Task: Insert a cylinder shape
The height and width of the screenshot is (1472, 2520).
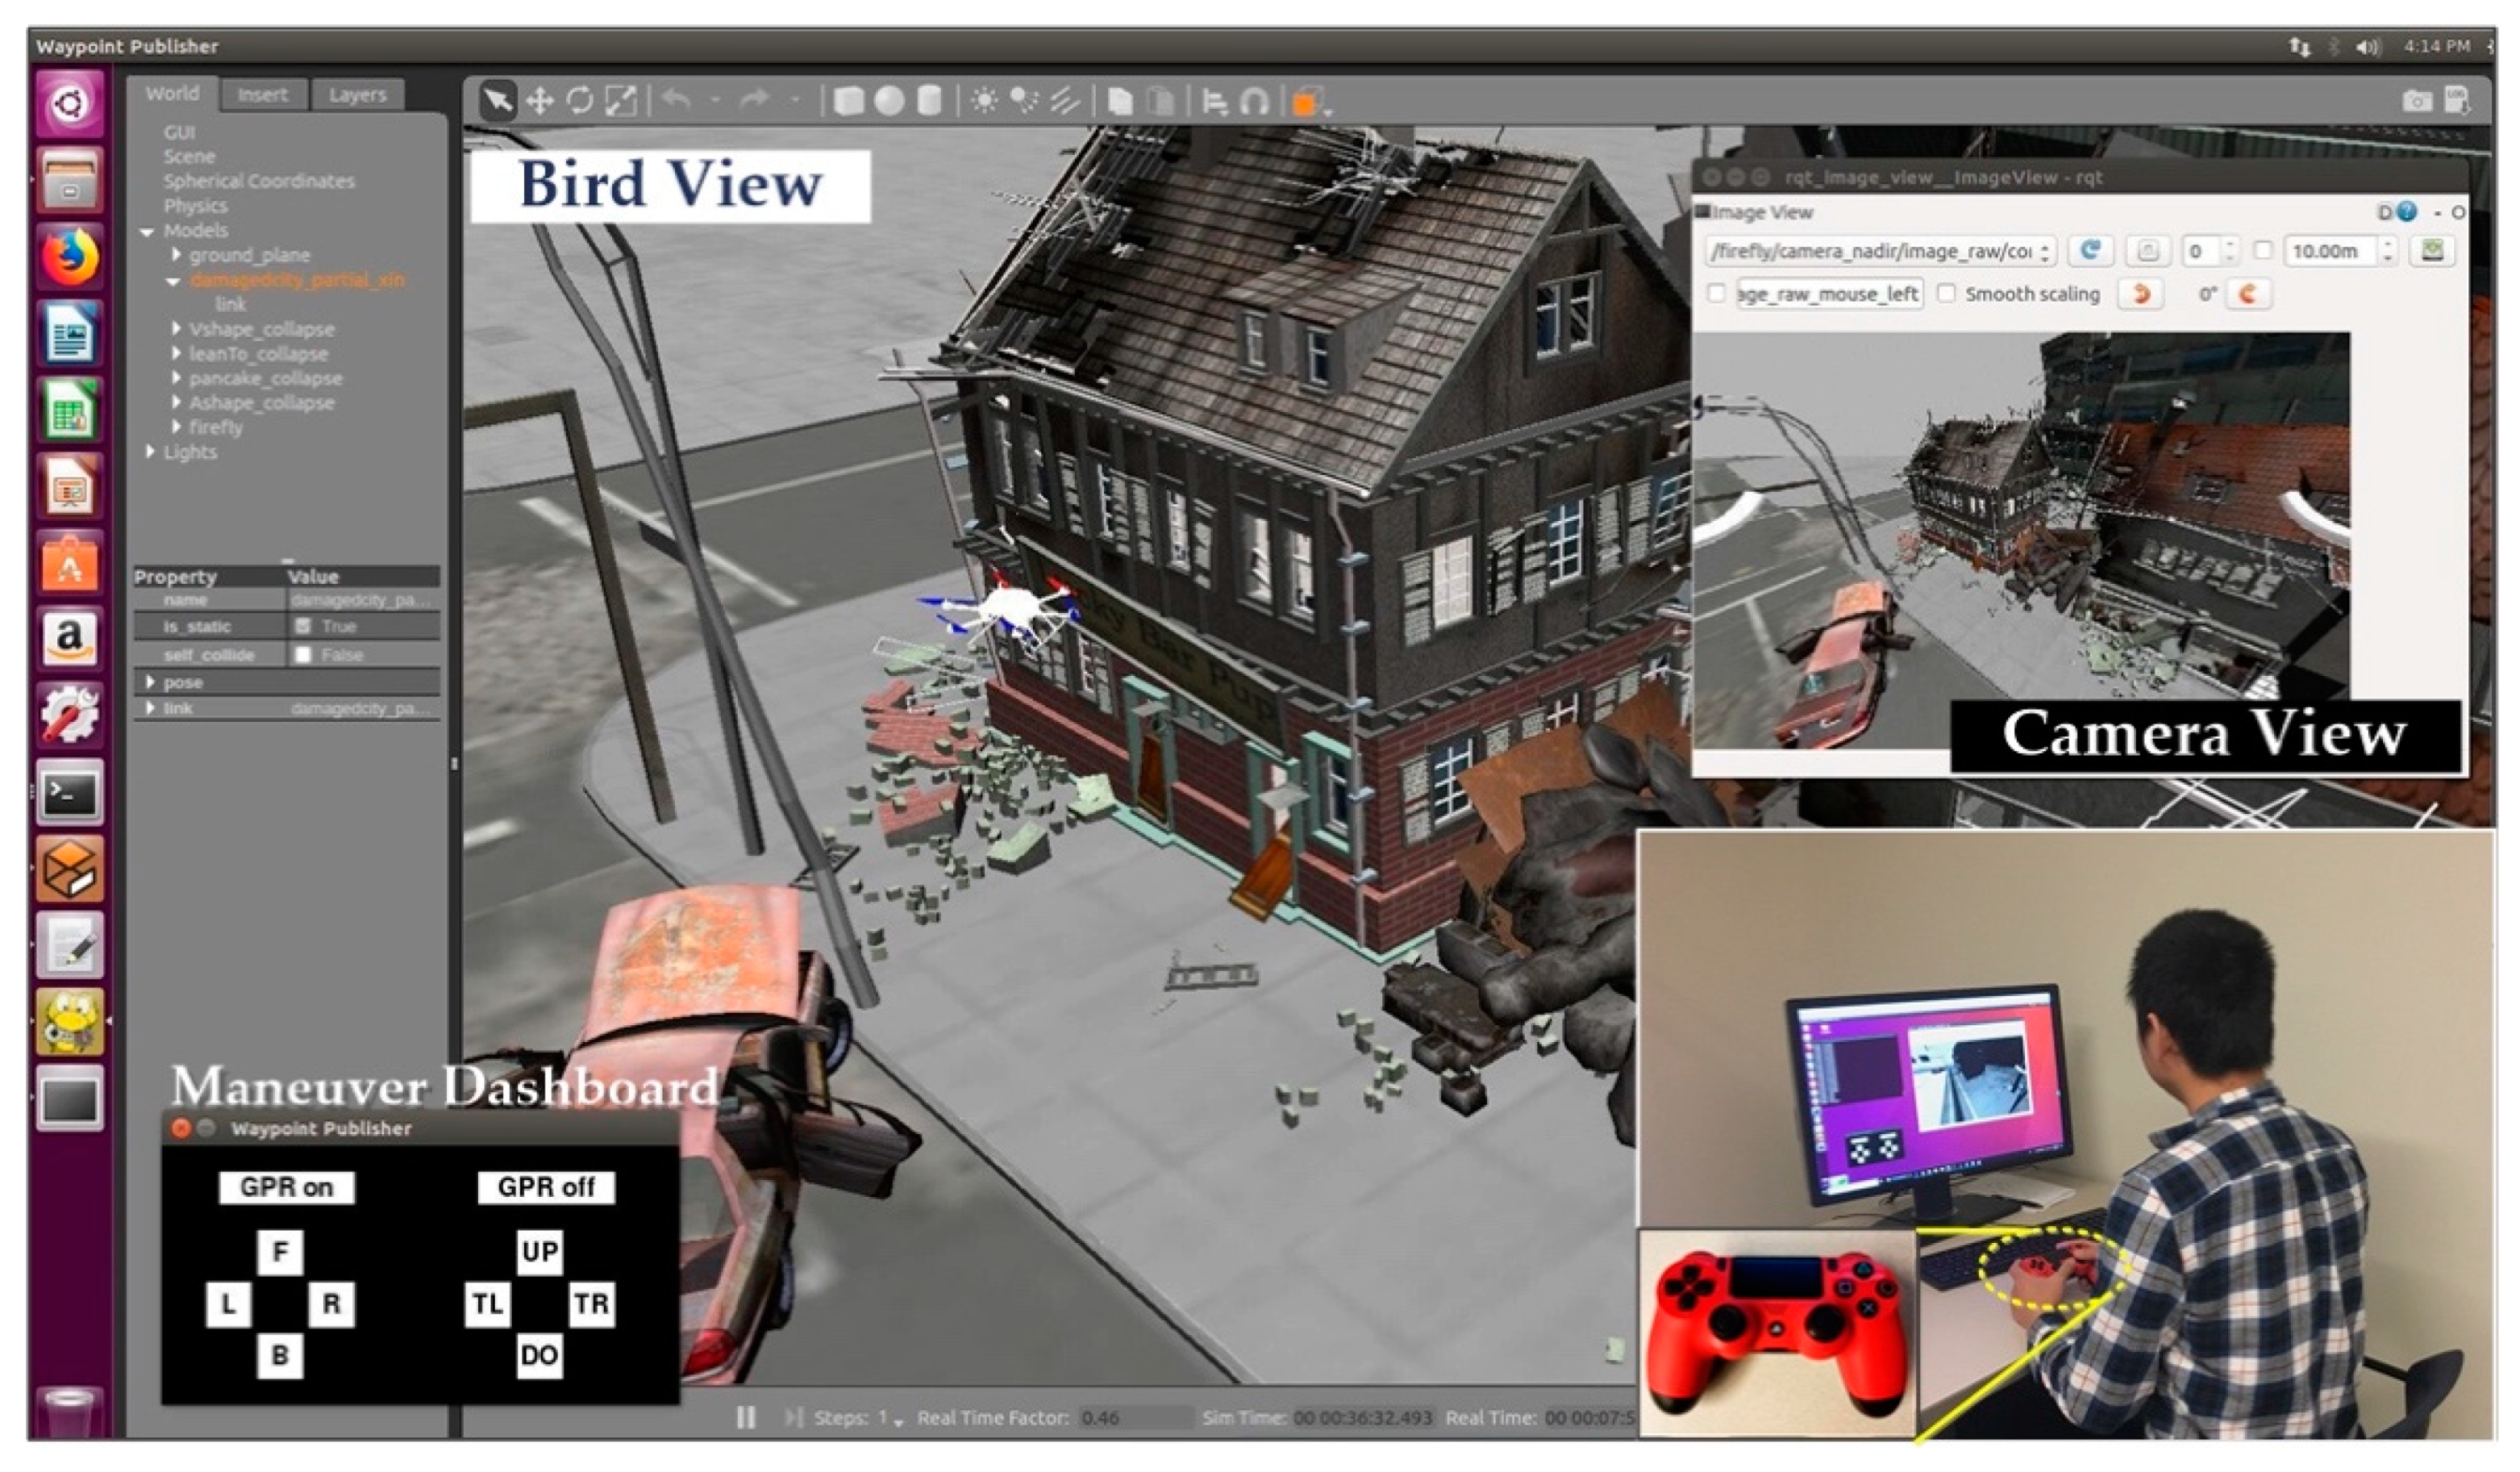Action: (x=929, y=101)
